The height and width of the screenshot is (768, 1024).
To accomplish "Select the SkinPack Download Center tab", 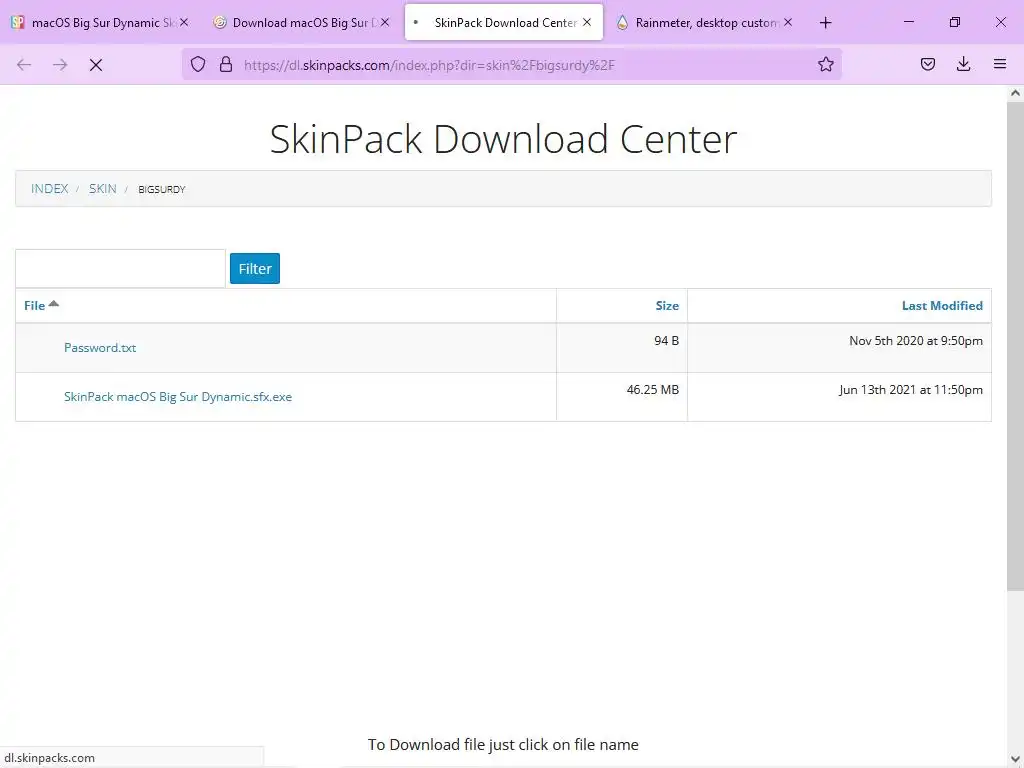I will point(504,23).
